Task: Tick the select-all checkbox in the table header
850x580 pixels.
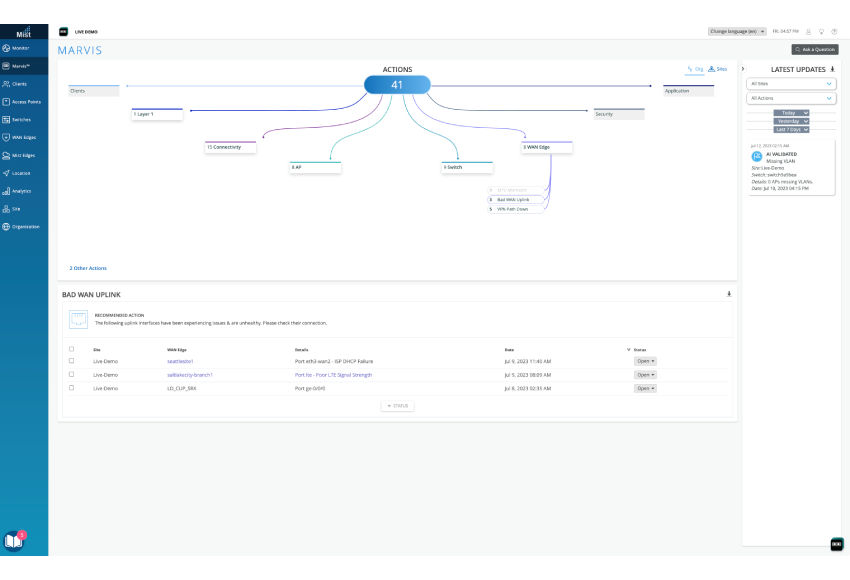Action: [71, 349]
